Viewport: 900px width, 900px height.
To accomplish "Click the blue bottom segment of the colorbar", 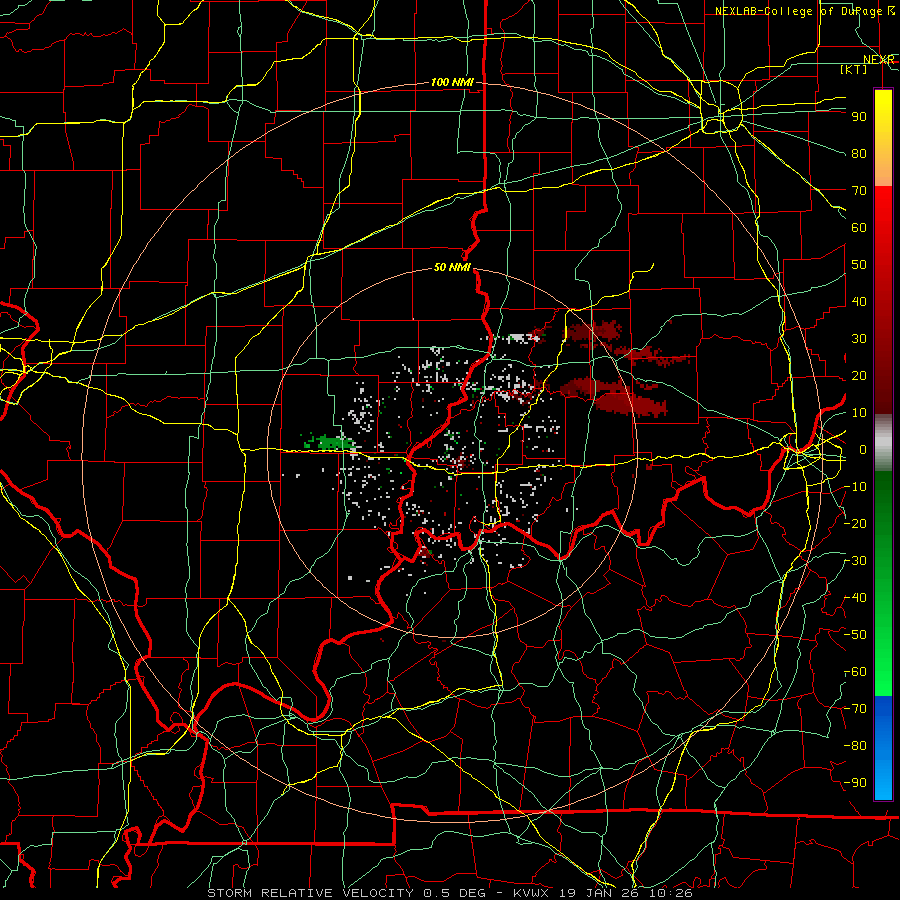I will point(883,747).
